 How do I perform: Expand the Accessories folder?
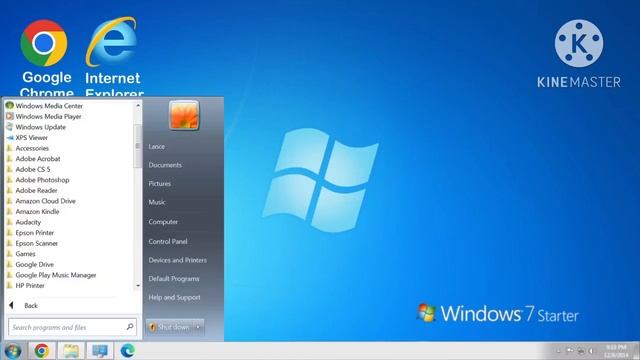[x=32, y=148]
